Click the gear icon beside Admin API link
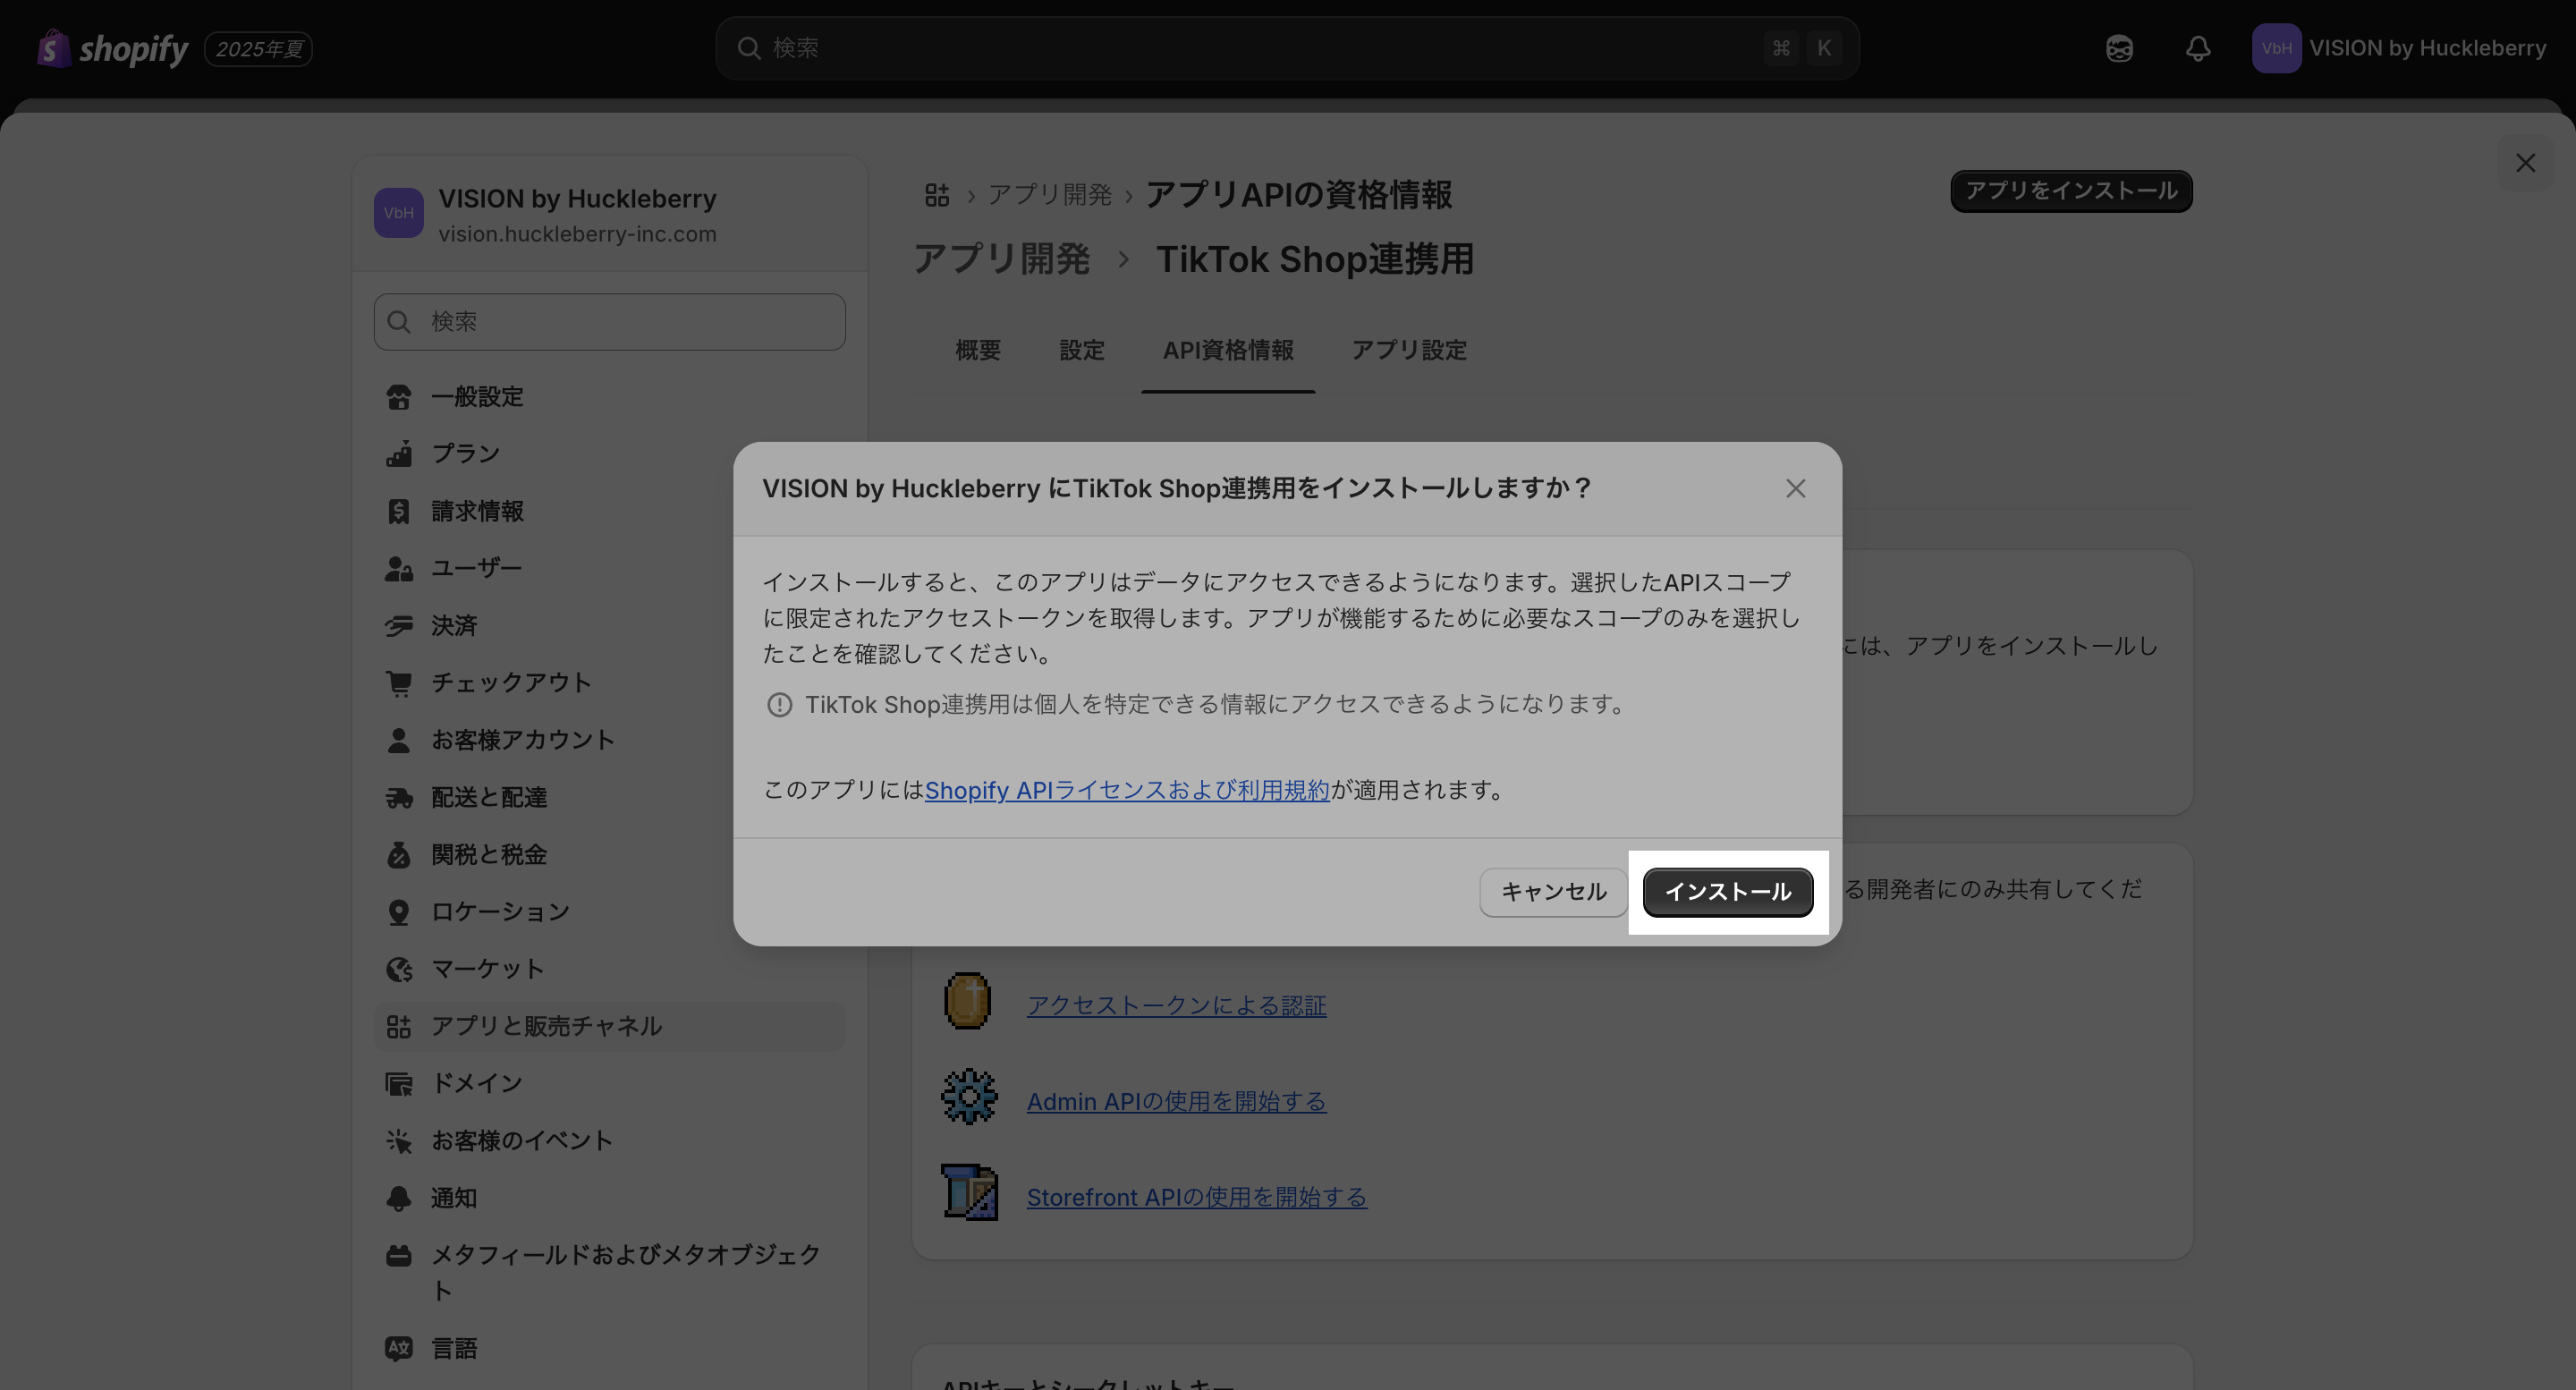 [x=969, y=1096]
